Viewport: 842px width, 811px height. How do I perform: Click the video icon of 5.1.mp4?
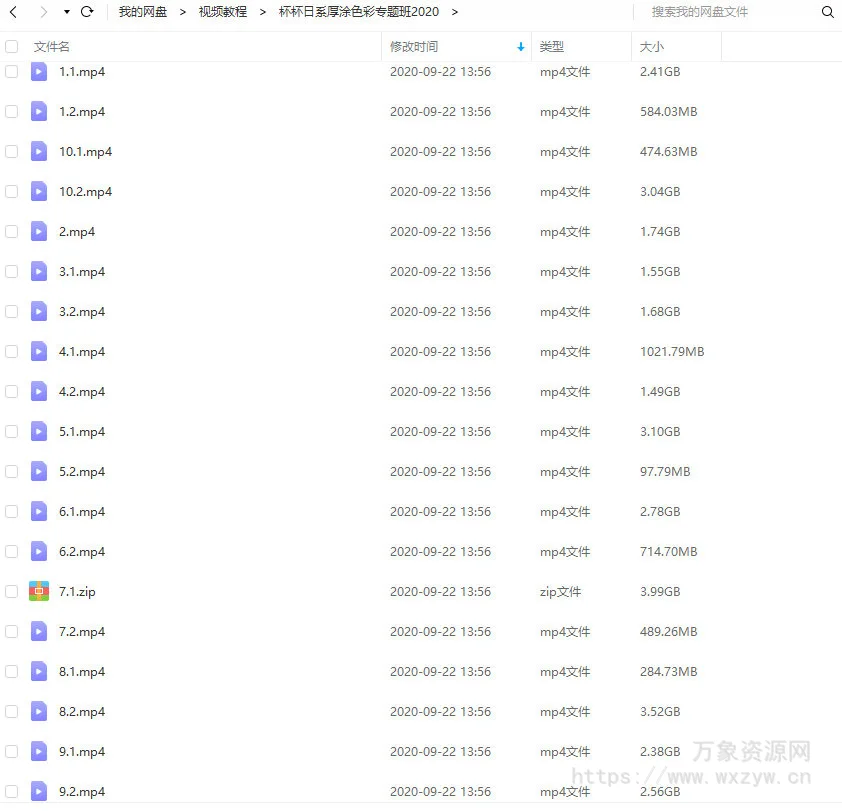39,431
